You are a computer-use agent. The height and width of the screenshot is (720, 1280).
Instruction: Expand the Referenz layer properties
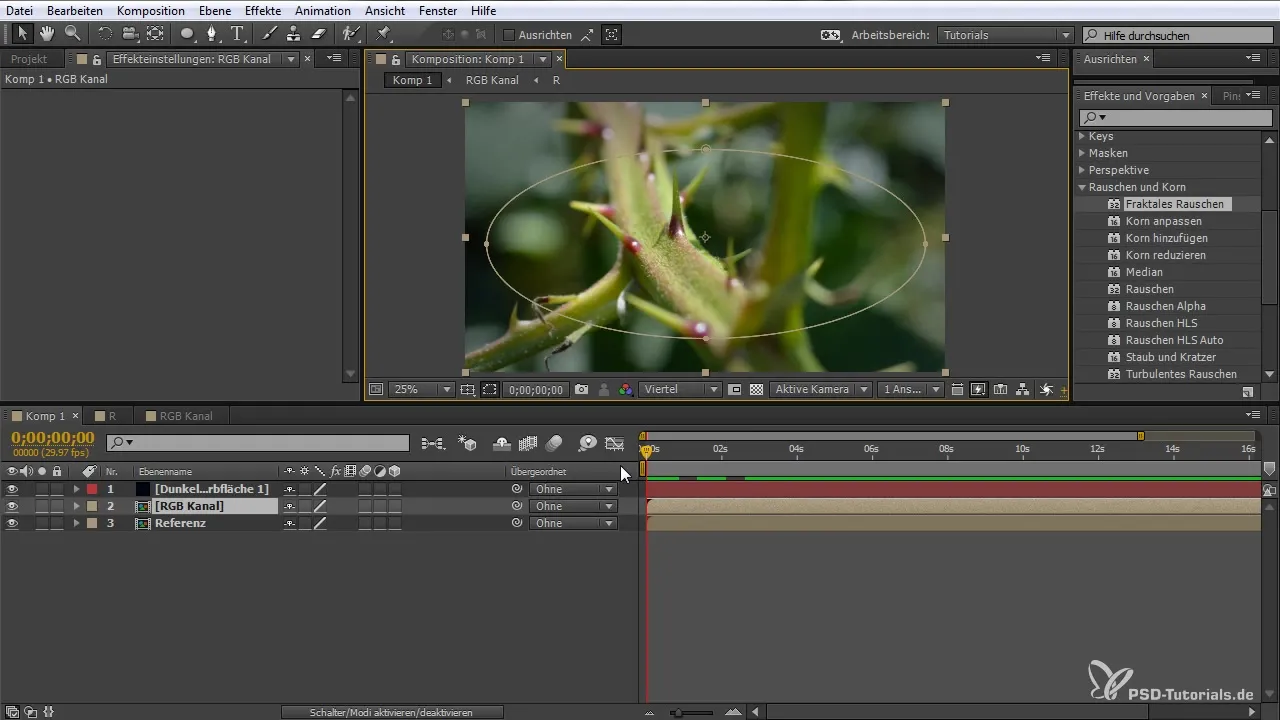pos(76,523)
